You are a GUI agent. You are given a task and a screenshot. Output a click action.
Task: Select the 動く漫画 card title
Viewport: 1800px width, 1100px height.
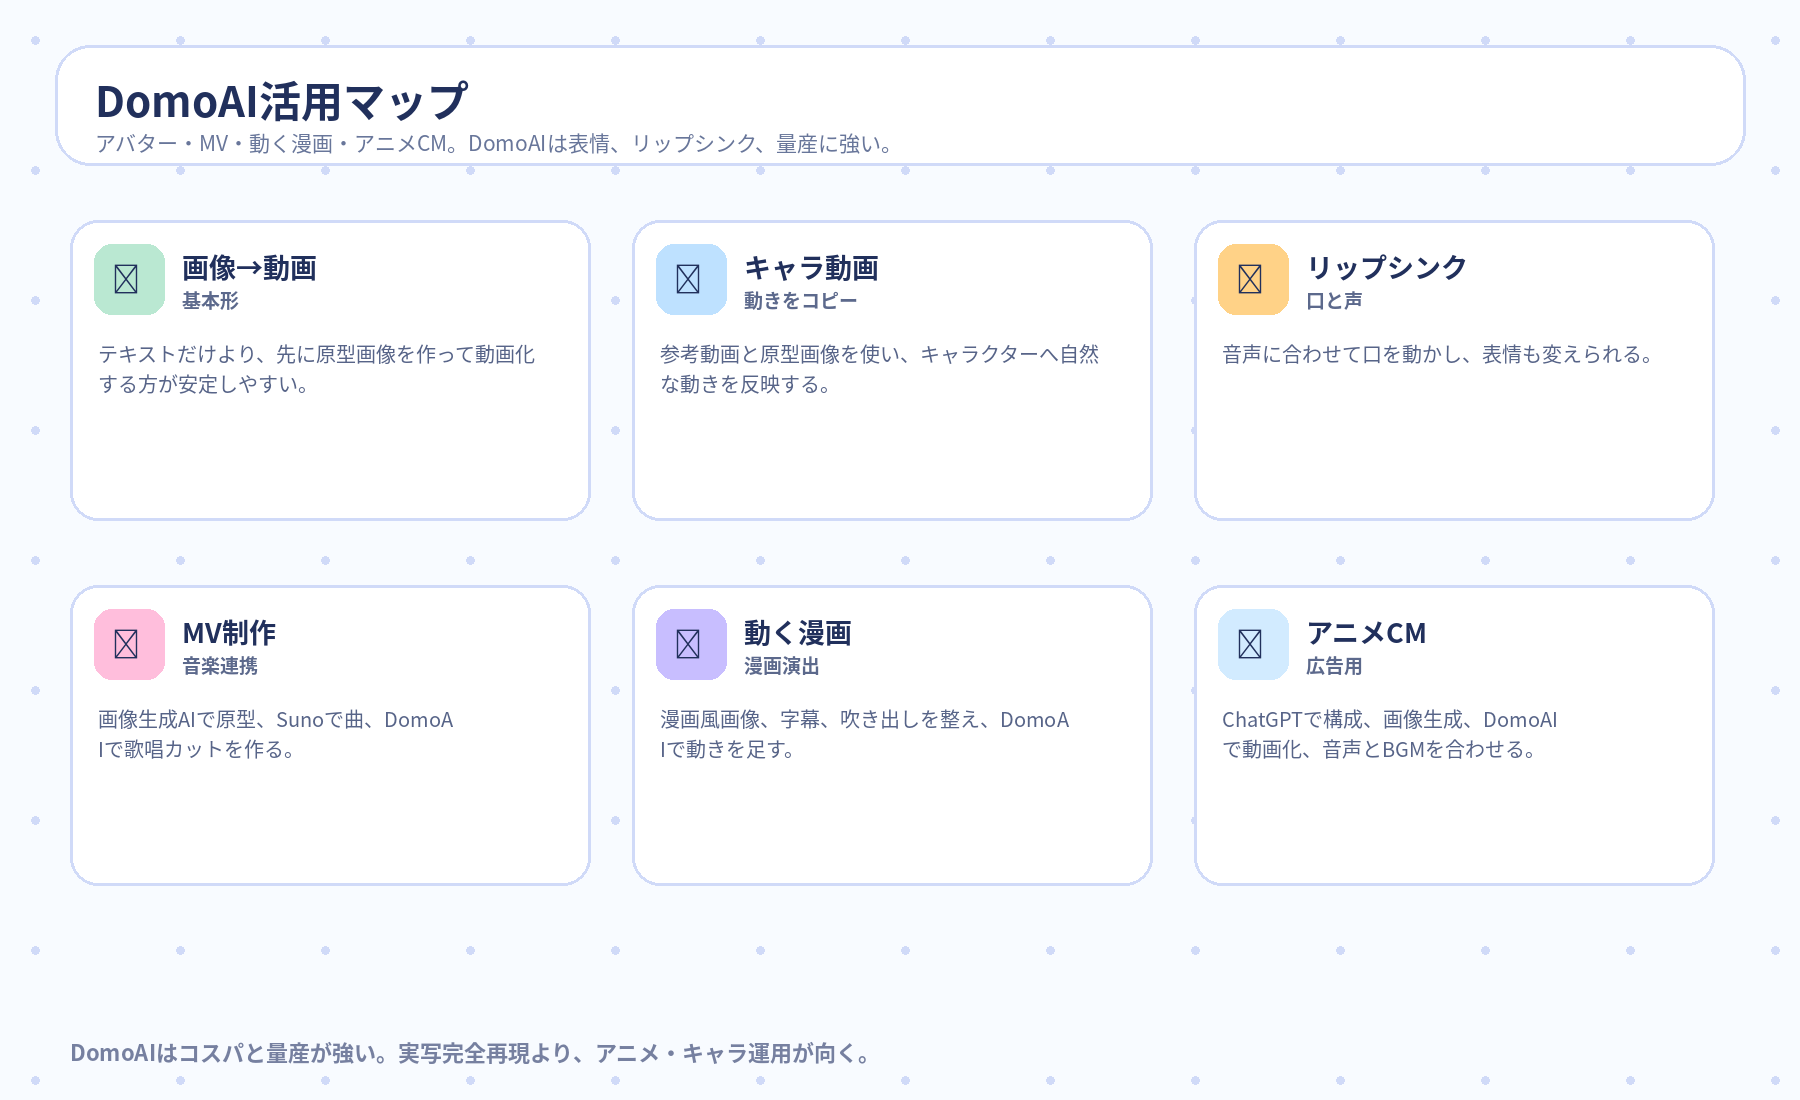click(x=797, y=633)
